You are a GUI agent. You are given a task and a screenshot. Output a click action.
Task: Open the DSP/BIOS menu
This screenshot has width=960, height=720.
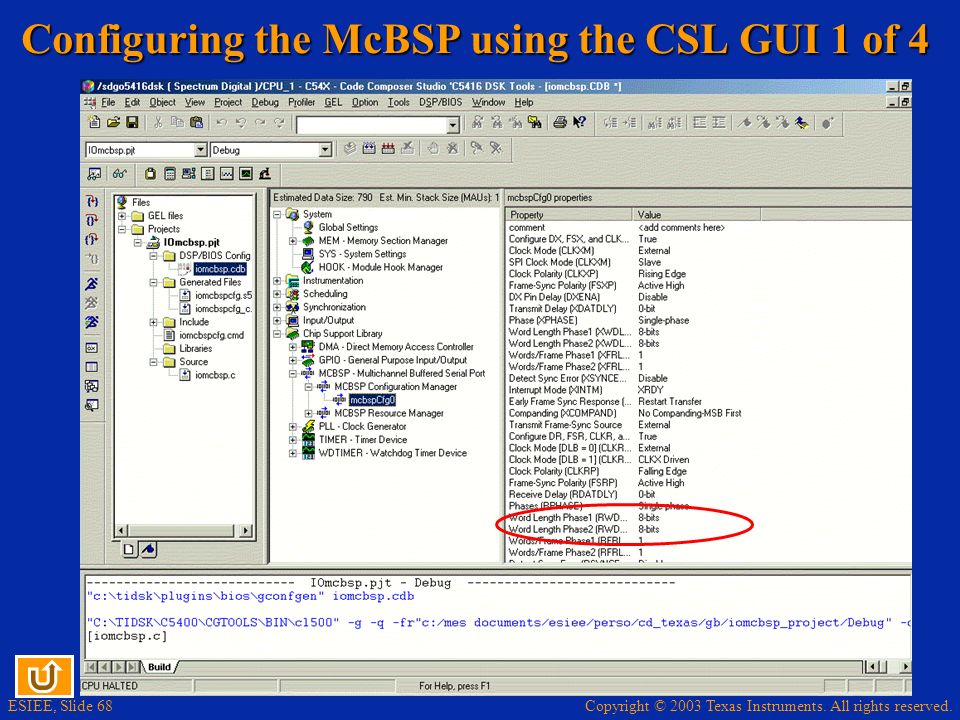[440, 102]
